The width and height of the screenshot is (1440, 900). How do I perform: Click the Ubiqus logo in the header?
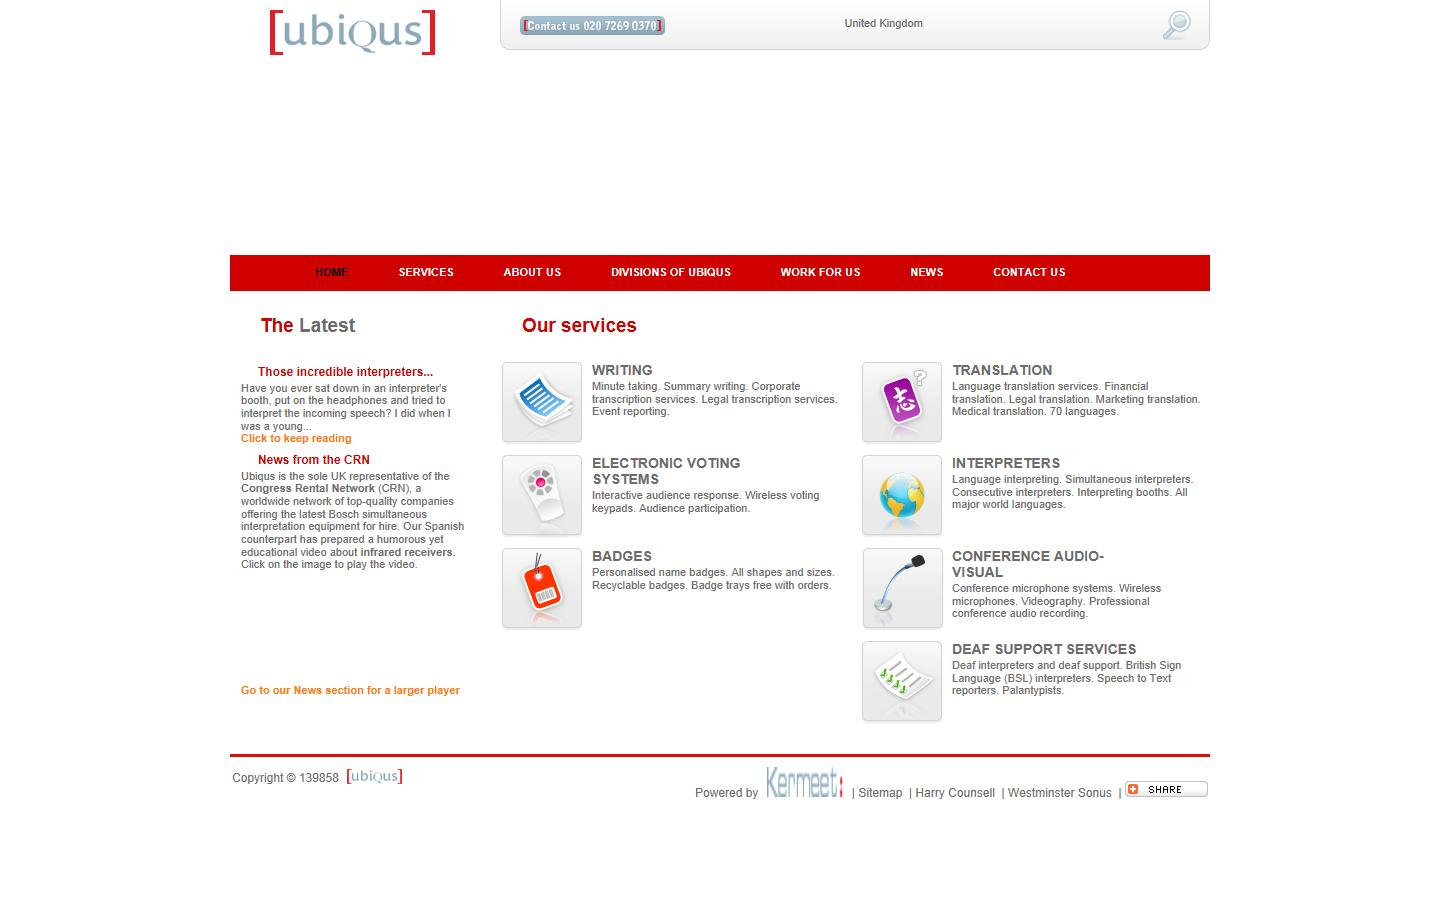pos(351,32)
